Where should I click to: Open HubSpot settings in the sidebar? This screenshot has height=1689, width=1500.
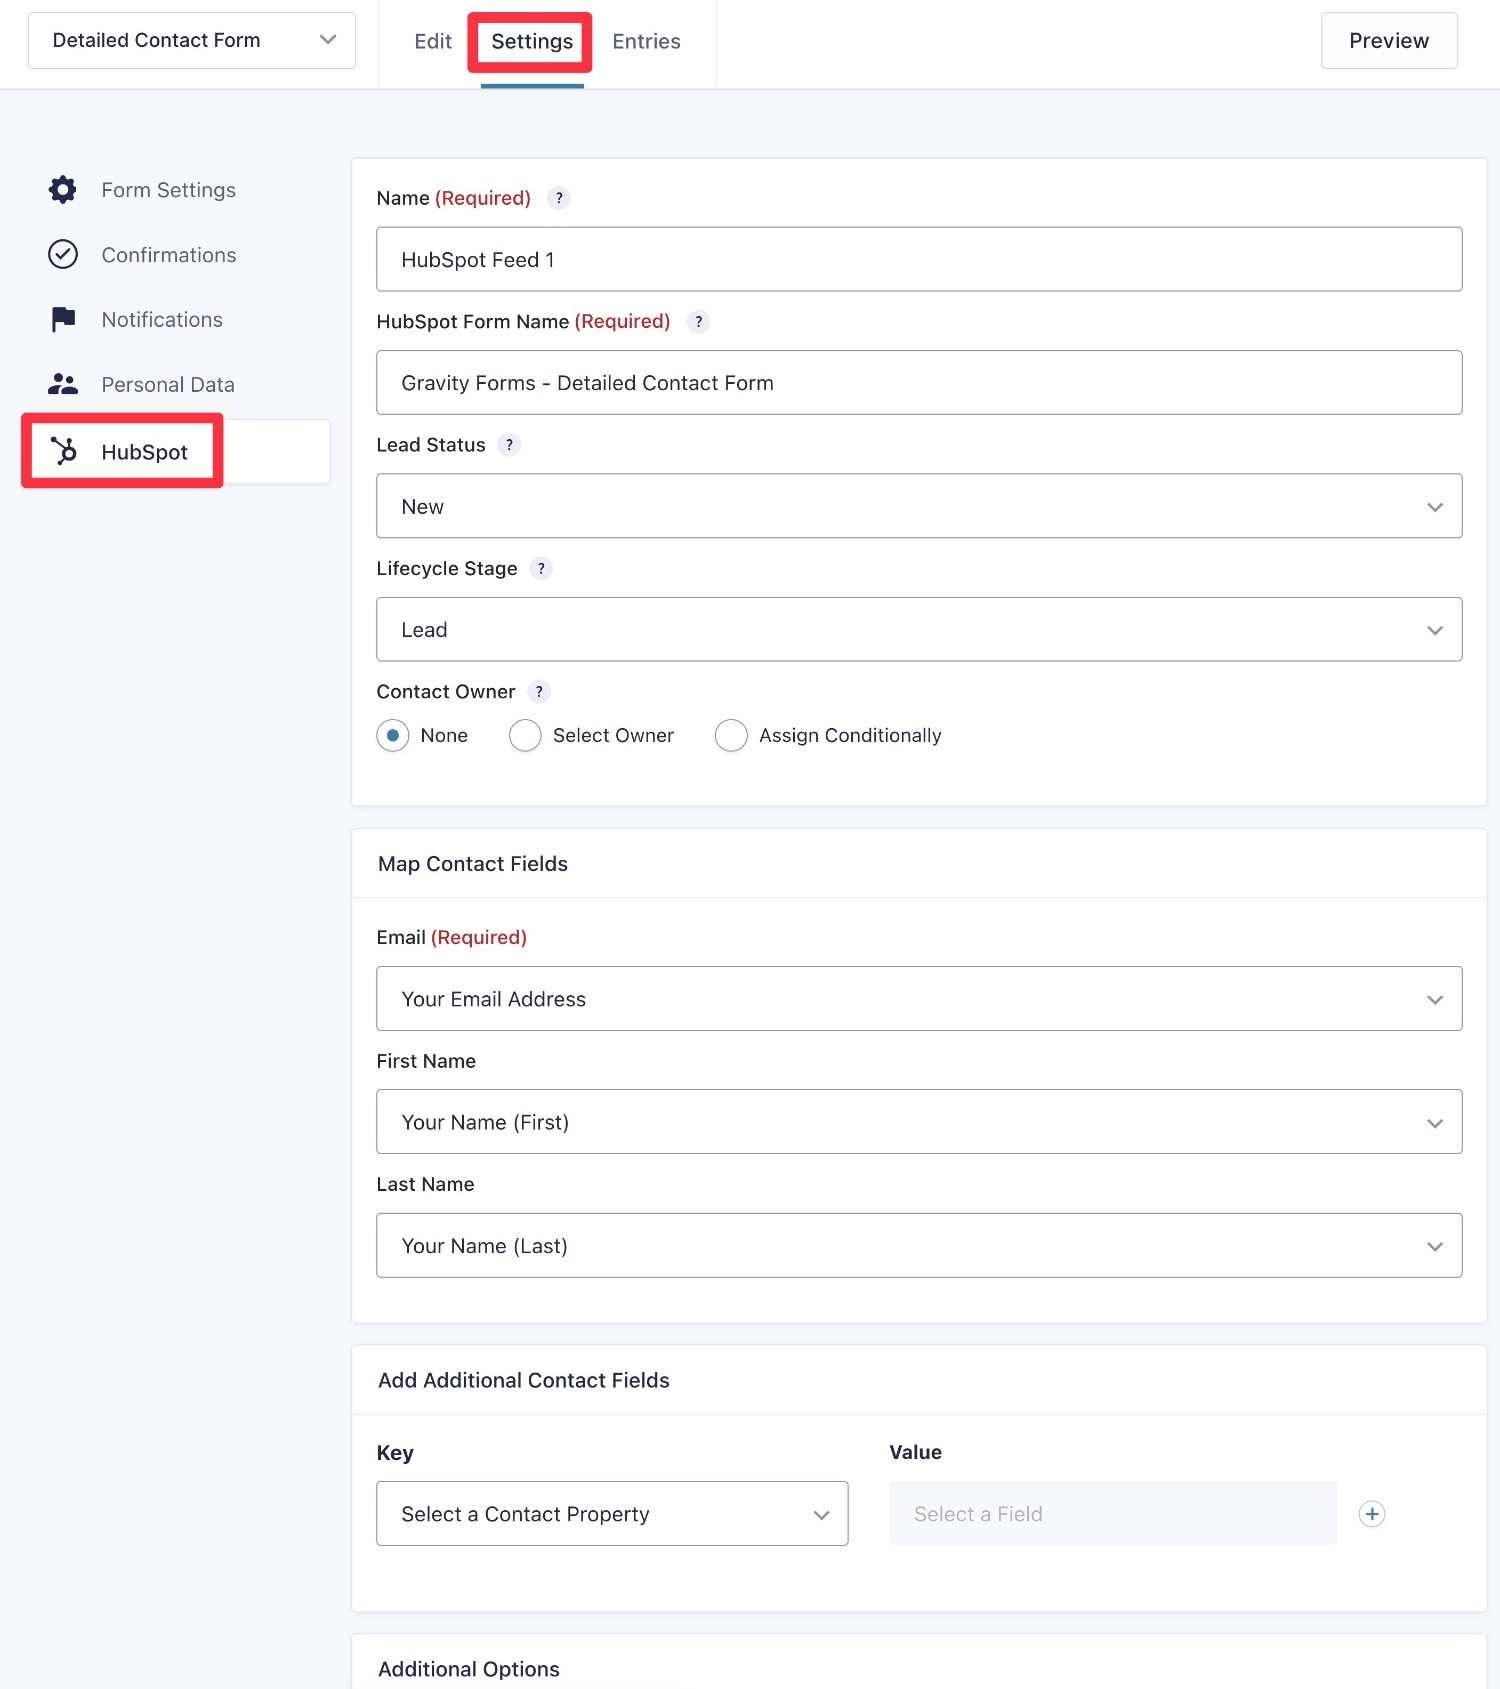click(x=176, y=451)
